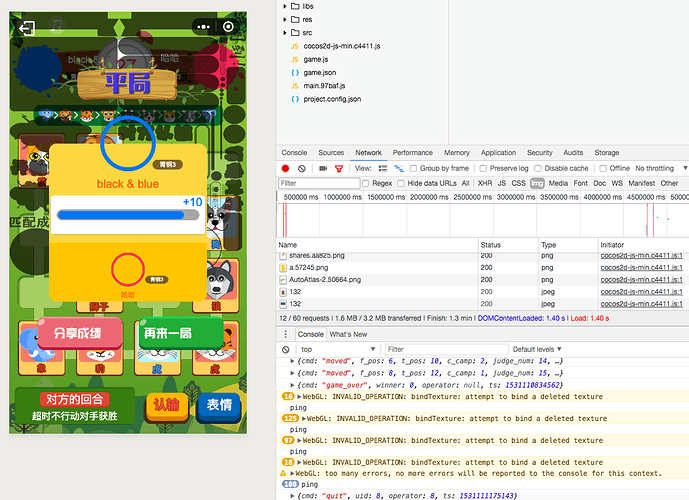Viewport: 689px width, 500px height.
Task: Clear network log with the block icon
Action: (x=301, y=168)
